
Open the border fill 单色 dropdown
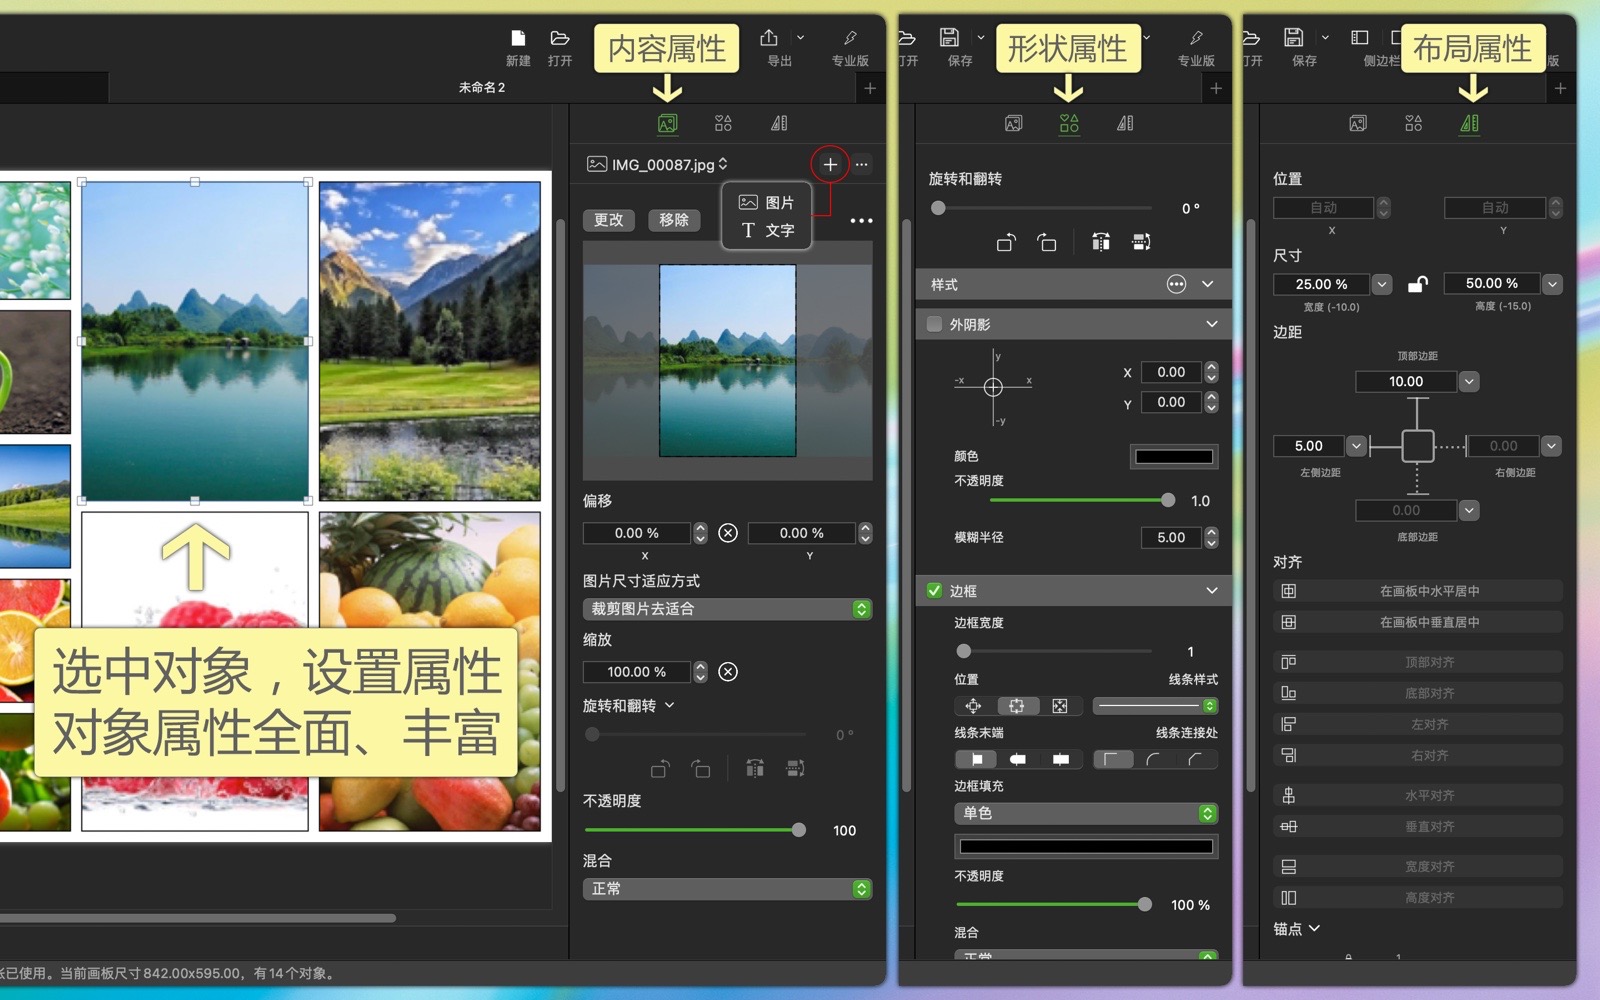point(1085,813)
